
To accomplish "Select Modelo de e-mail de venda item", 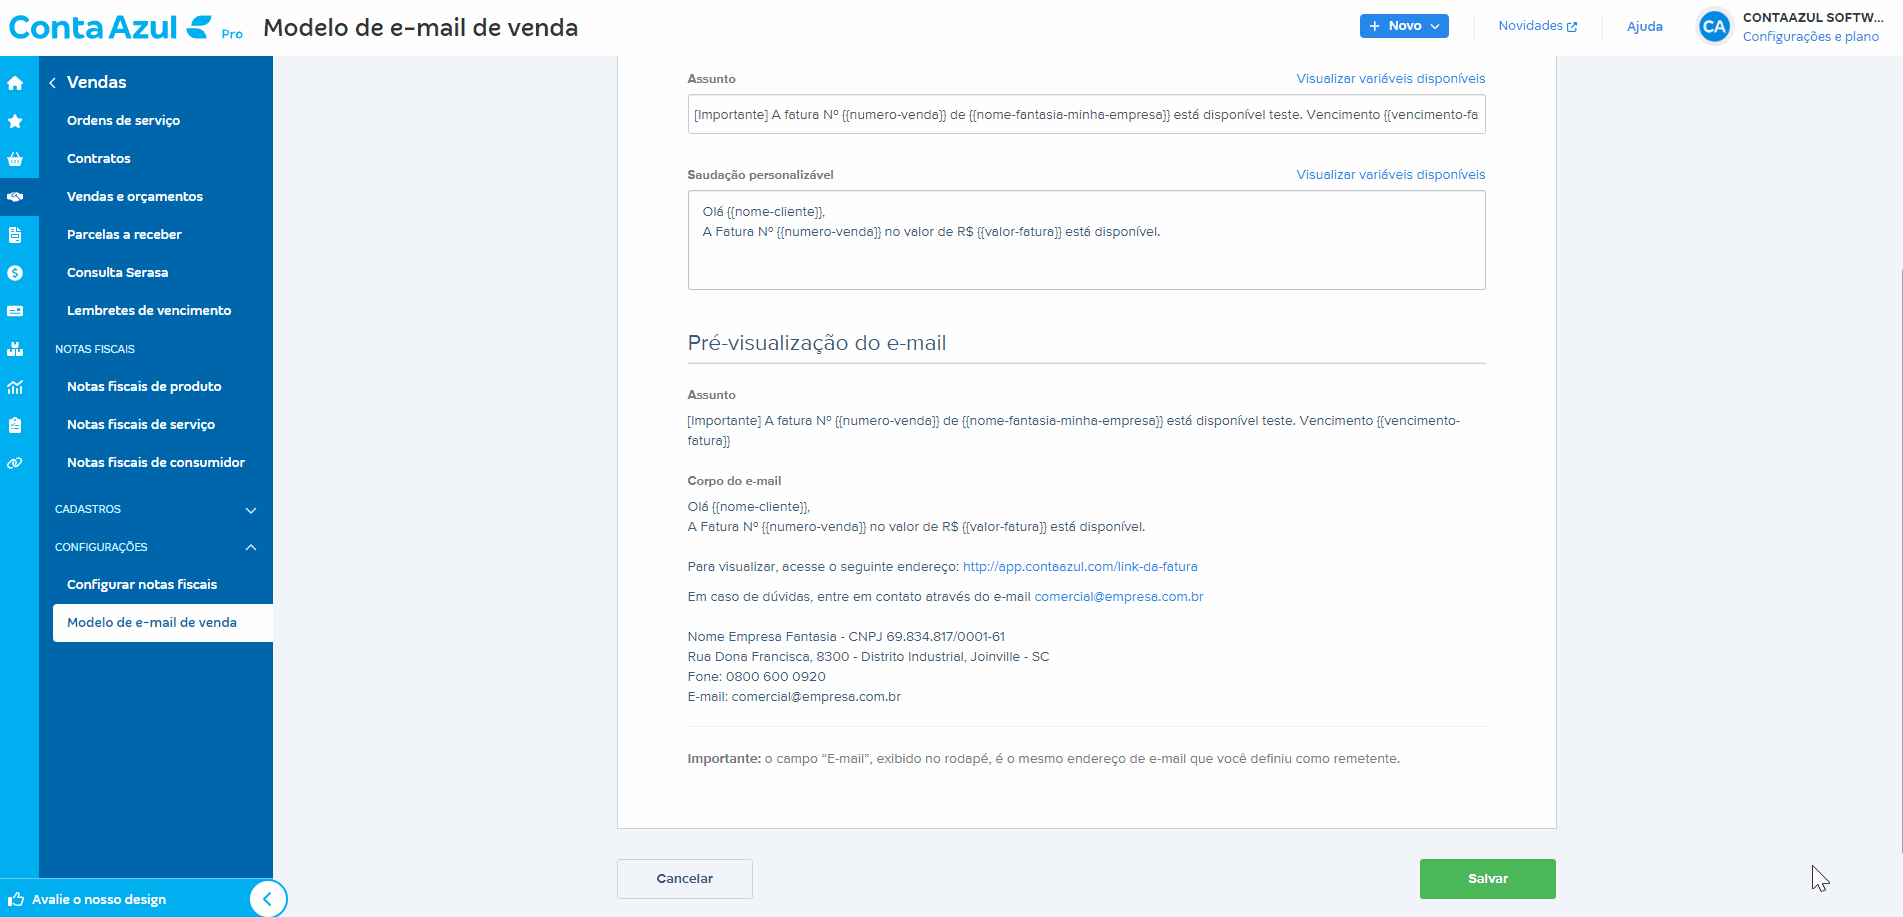I will point(163,623).
